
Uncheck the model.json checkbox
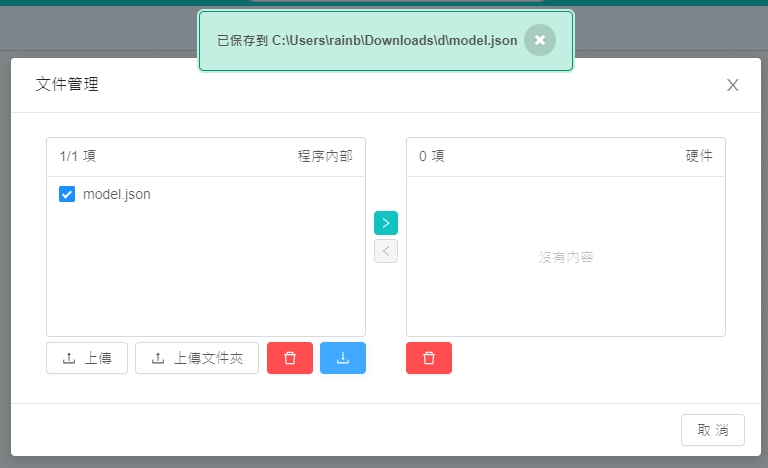click(x=67, y=194)
